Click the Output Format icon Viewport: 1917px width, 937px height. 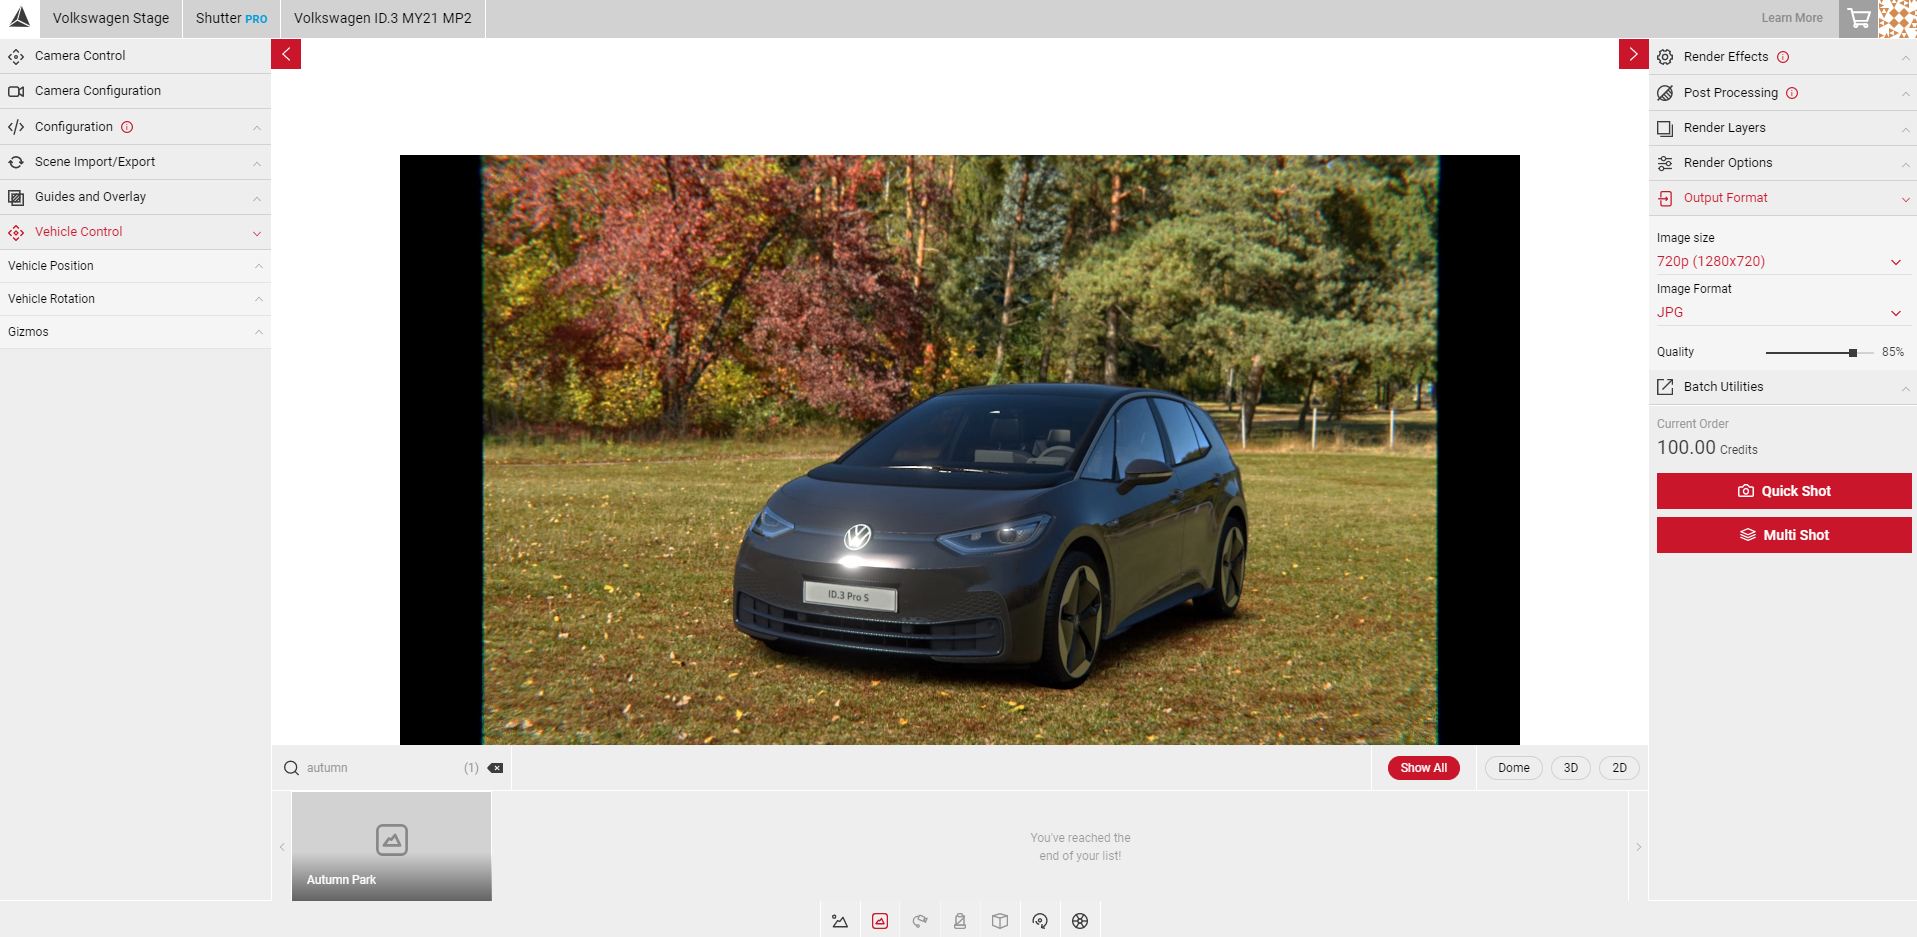[x=1665, y=198]
